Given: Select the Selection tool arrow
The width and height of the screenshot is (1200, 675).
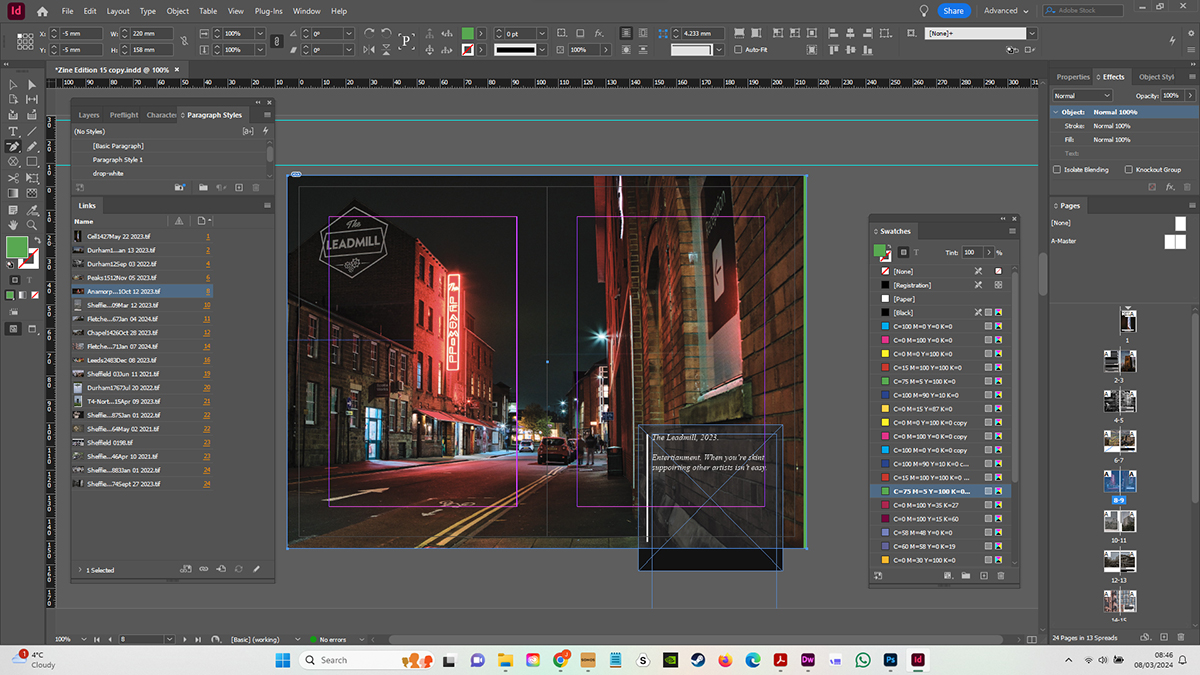Looking at the screenshot, I should 13,85.
